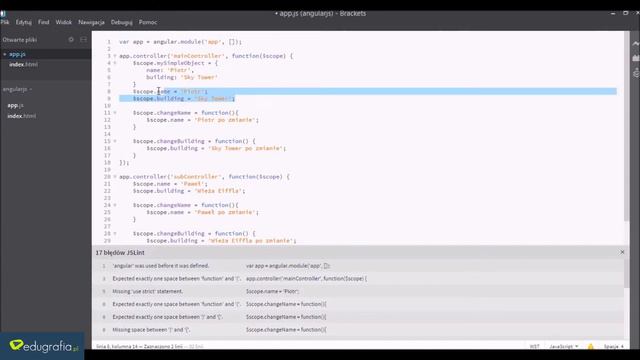Click line number 1 in the gutter
This screenshot has height=360, width=640.
tap(109, 42)
